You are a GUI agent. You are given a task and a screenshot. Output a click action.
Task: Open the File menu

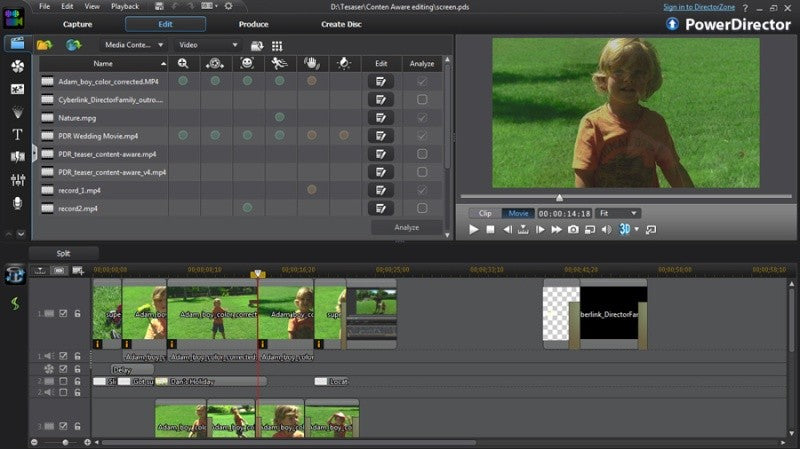(x=44, y=6)
